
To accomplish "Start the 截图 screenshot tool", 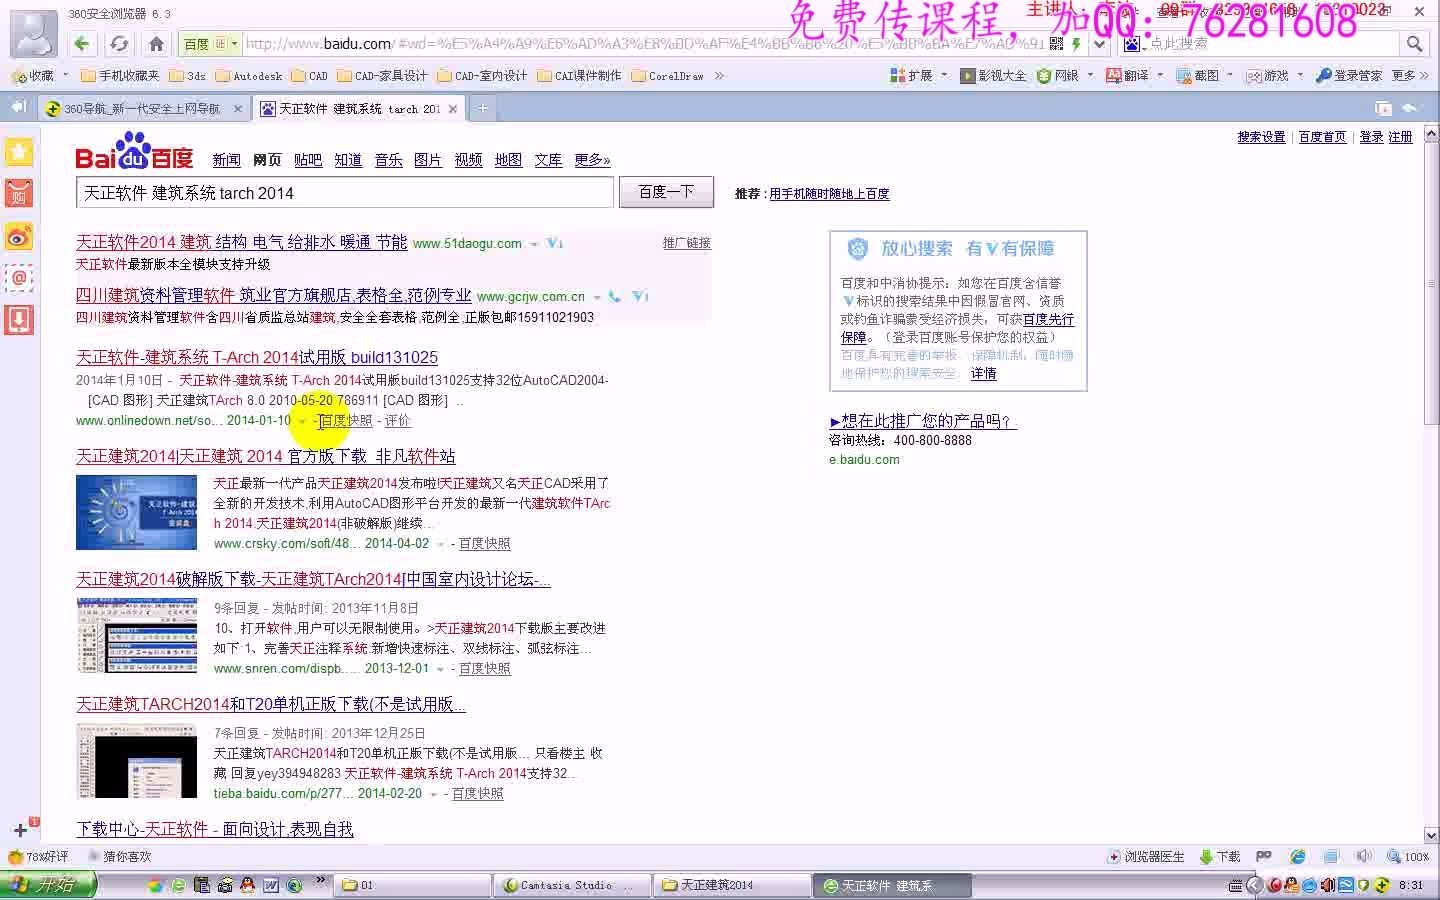I will click(x=1198, y=75).
